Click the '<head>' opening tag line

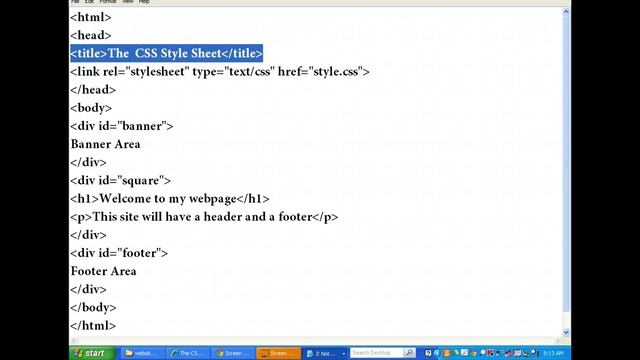tap(91, 36)
